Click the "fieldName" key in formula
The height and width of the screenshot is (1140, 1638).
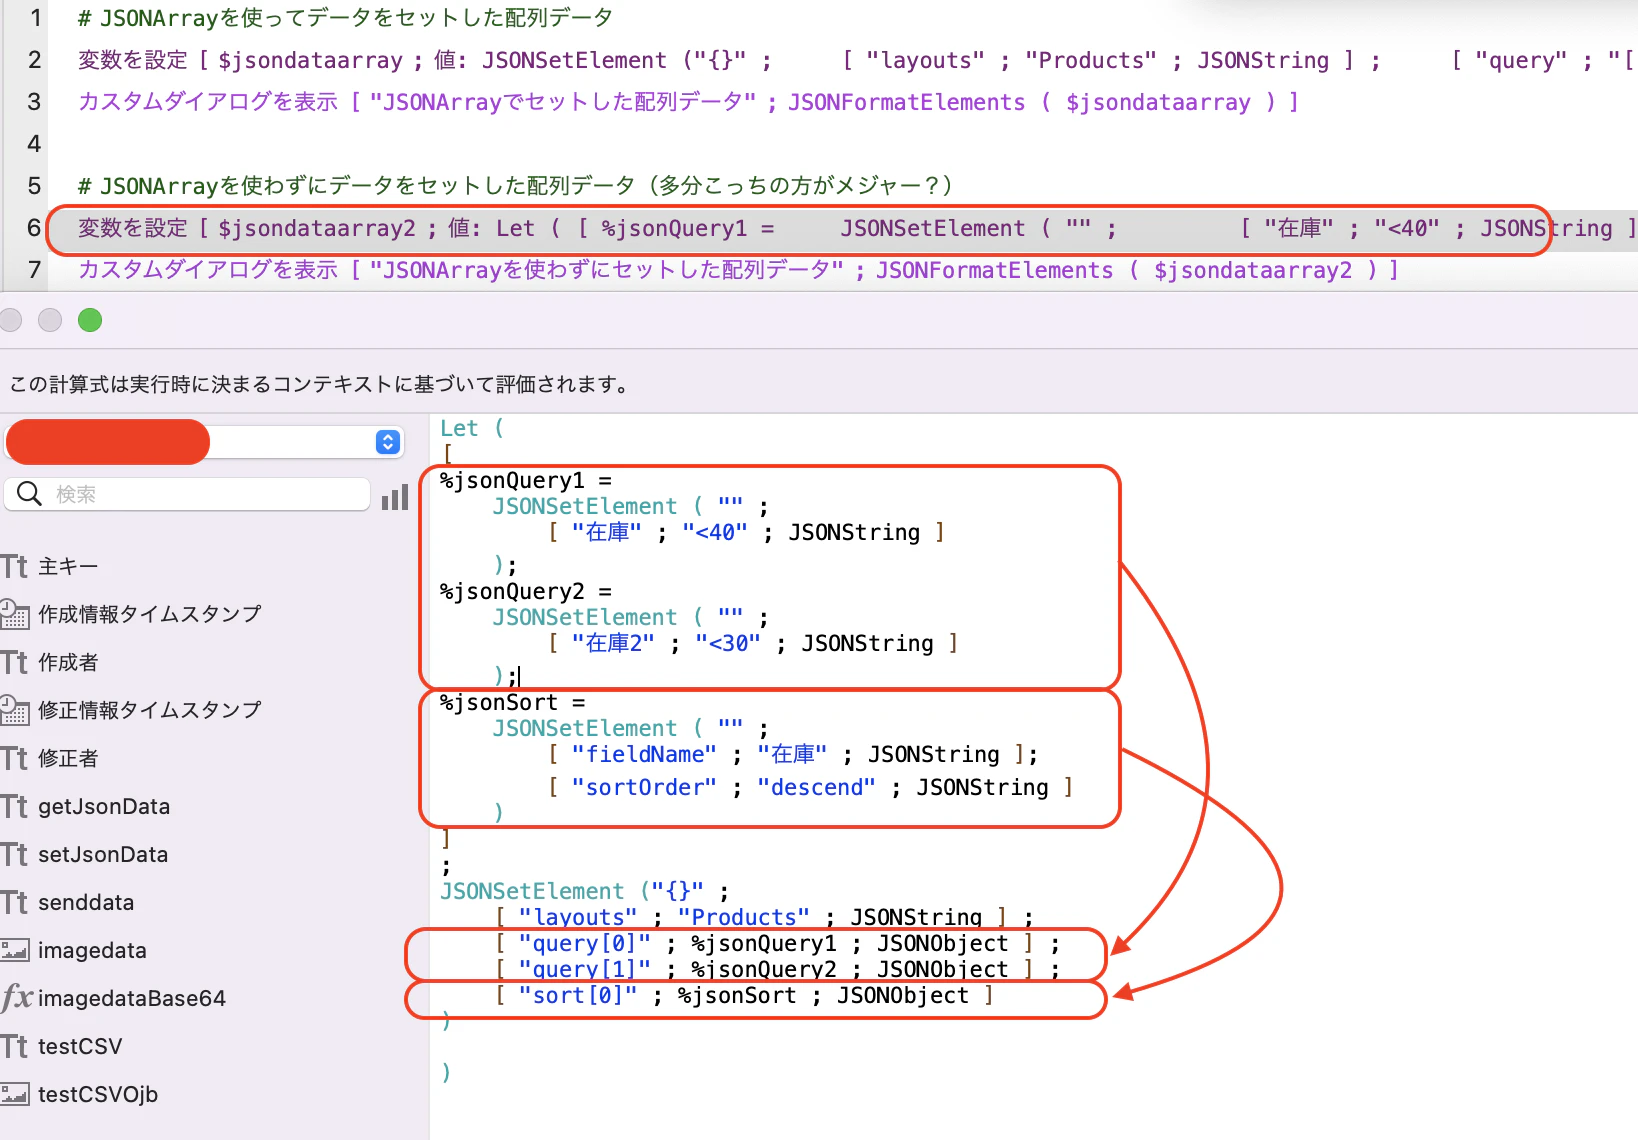pyautogui.click(x=644, y=754)
